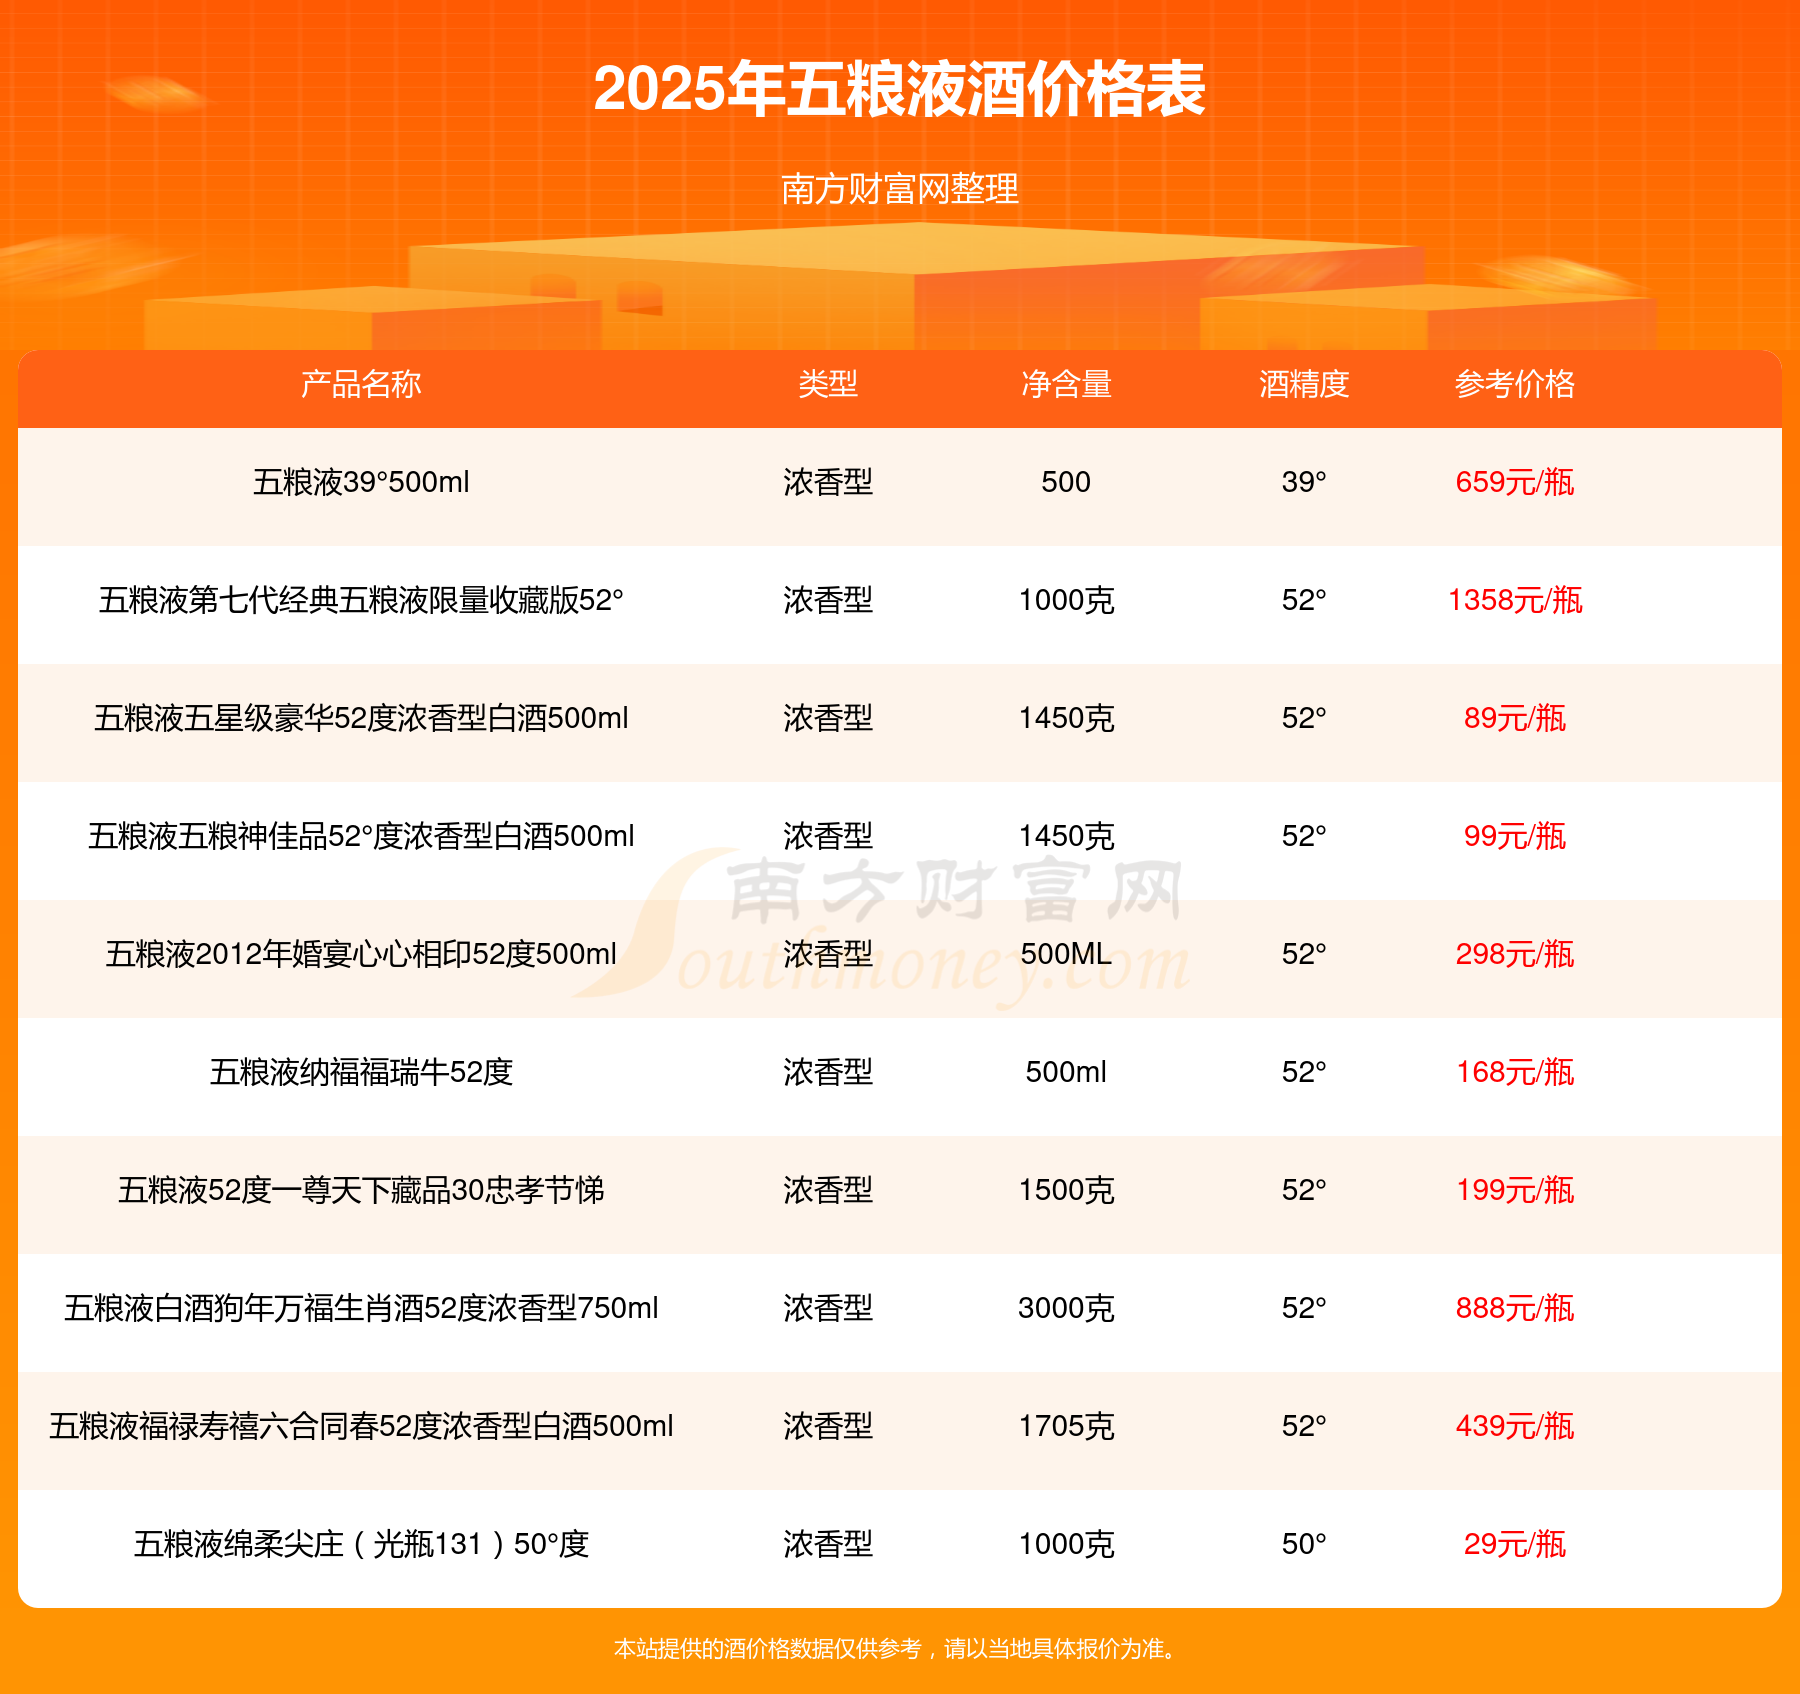Click the "类型" column header
Screen dimensions: 1800x1694
click(x=828, y=384)
